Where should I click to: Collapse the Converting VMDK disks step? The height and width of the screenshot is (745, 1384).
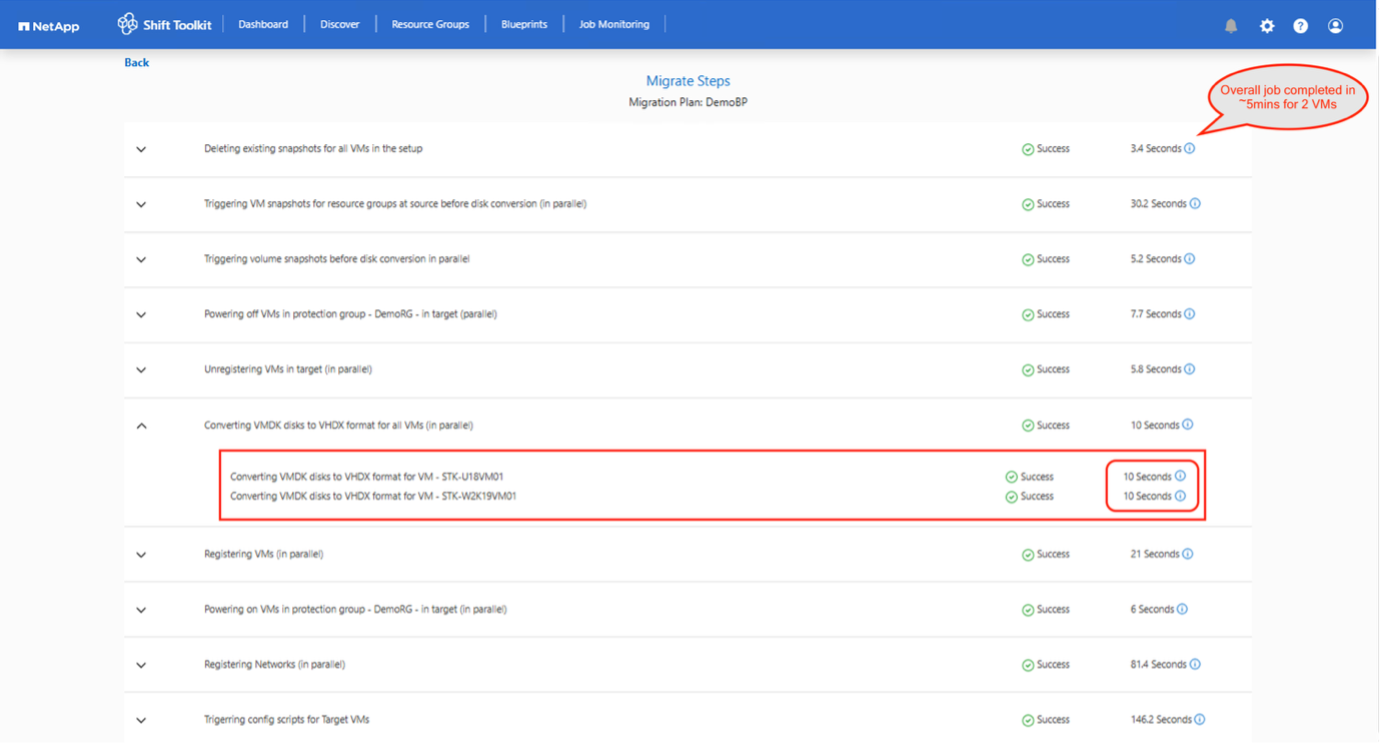(x=141, y=426)
